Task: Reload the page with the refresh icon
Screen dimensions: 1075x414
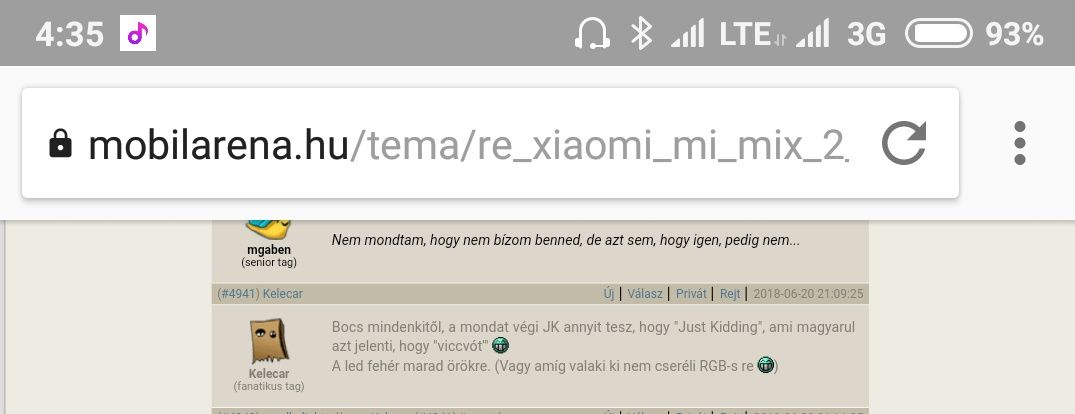Action: [904, 143]
